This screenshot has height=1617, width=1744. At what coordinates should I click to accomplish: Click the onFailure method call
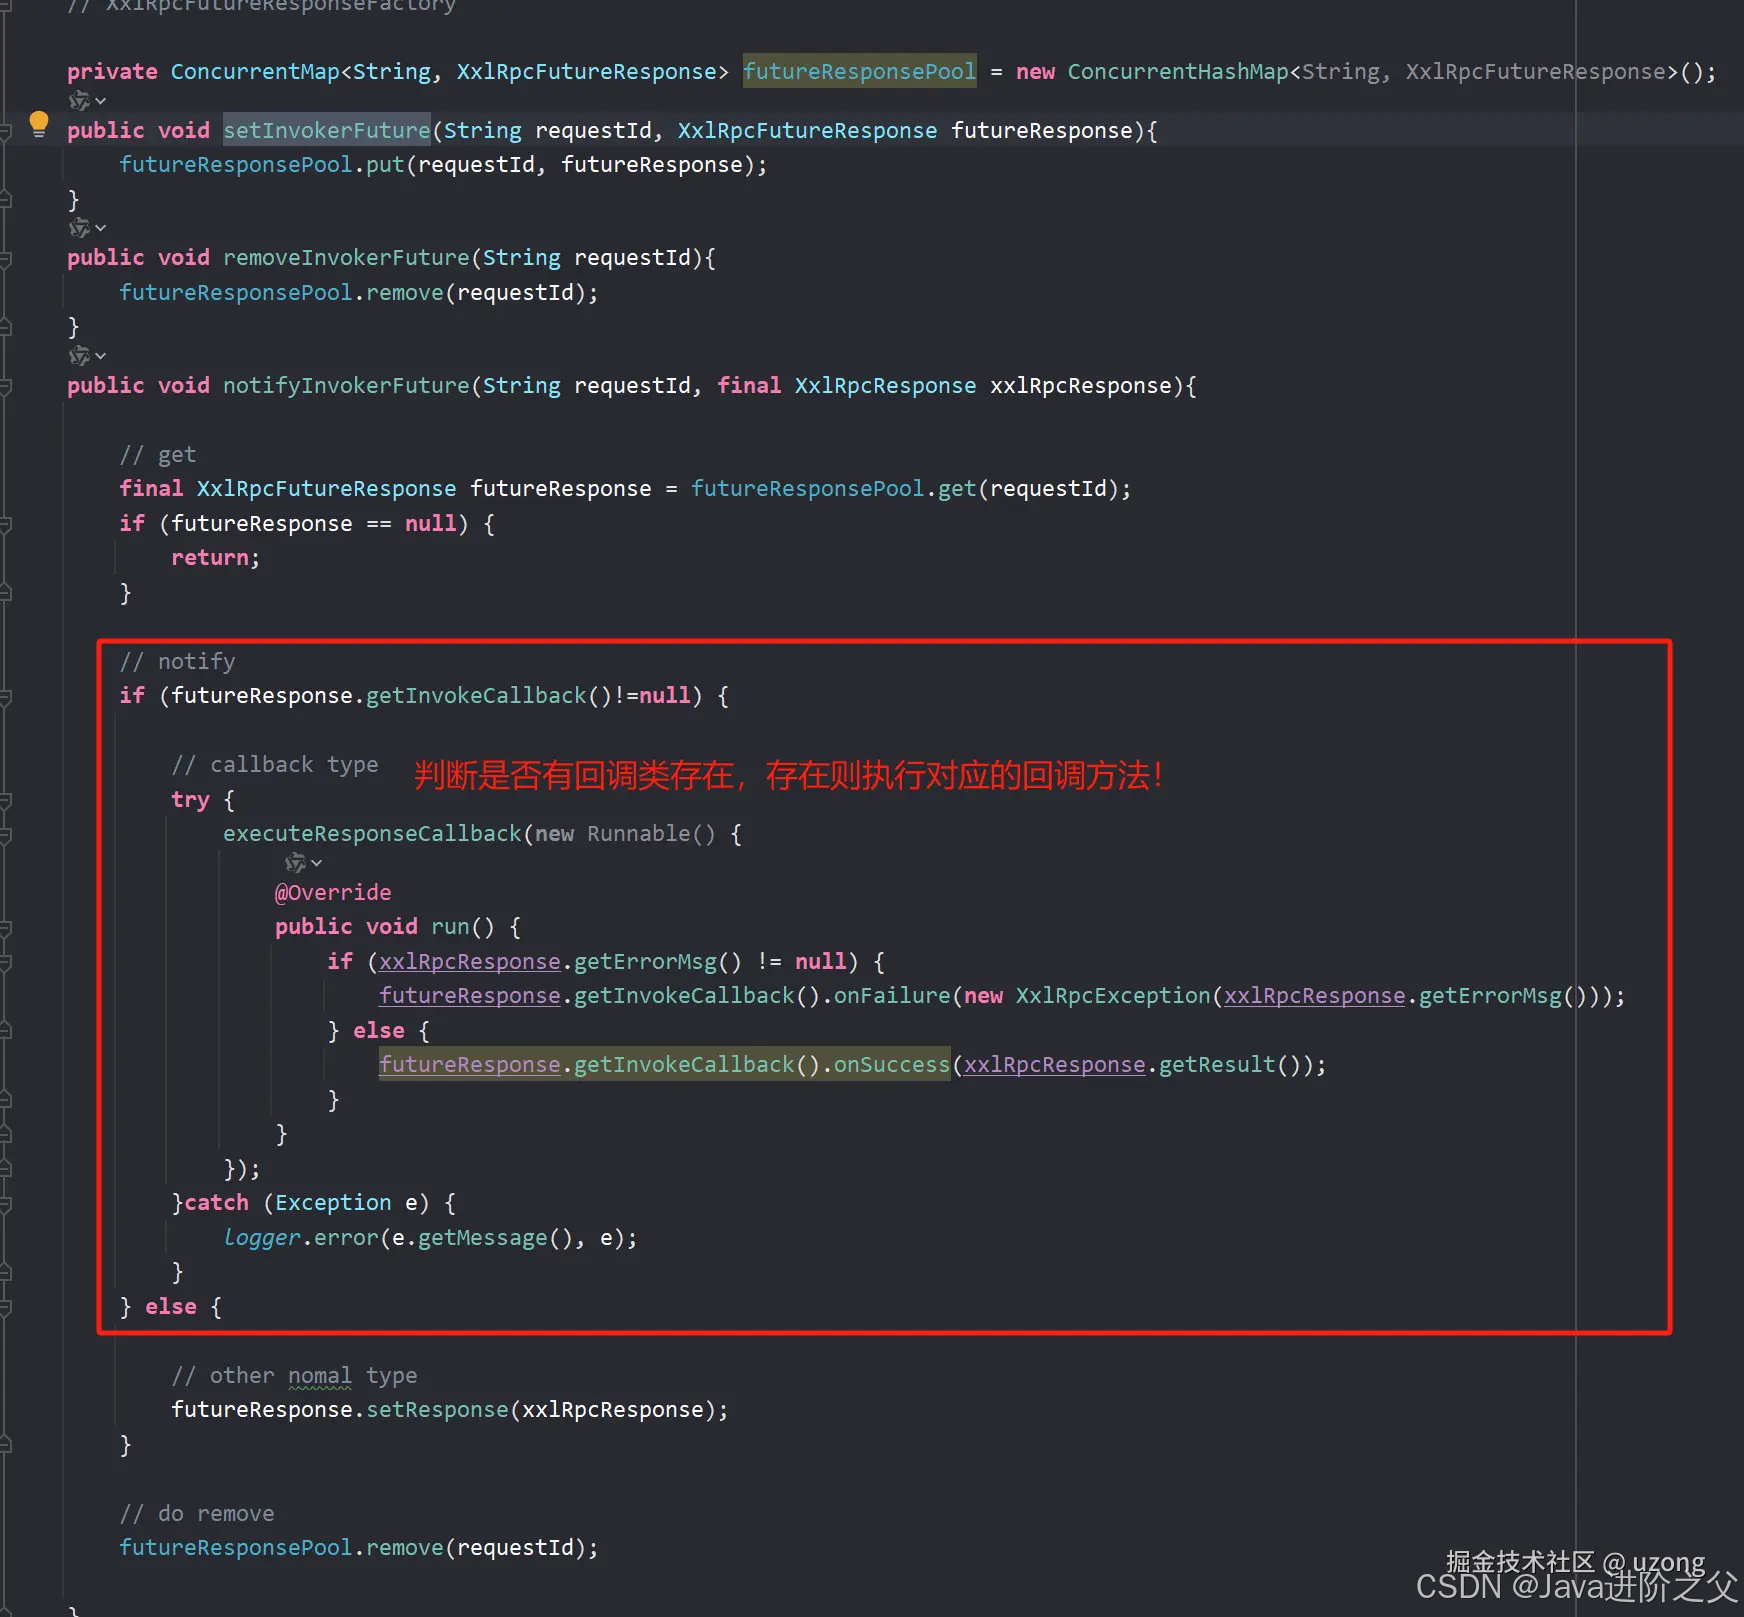click(892, 995)
